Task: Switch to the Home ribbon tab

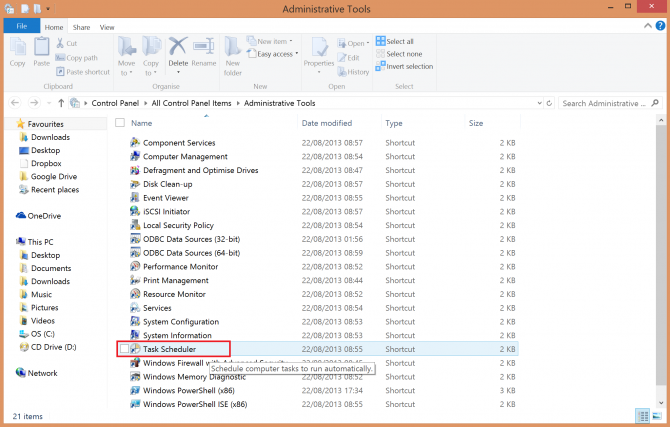Action: pos(54,27)
